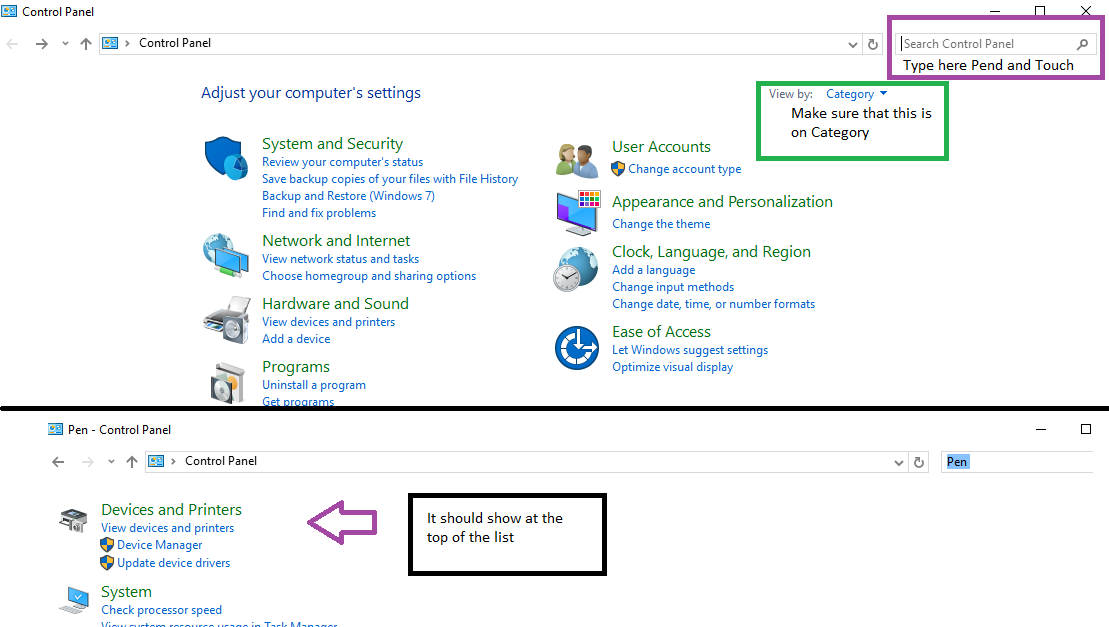
Task: Click View network status and tasks
Action: point(340,259)
